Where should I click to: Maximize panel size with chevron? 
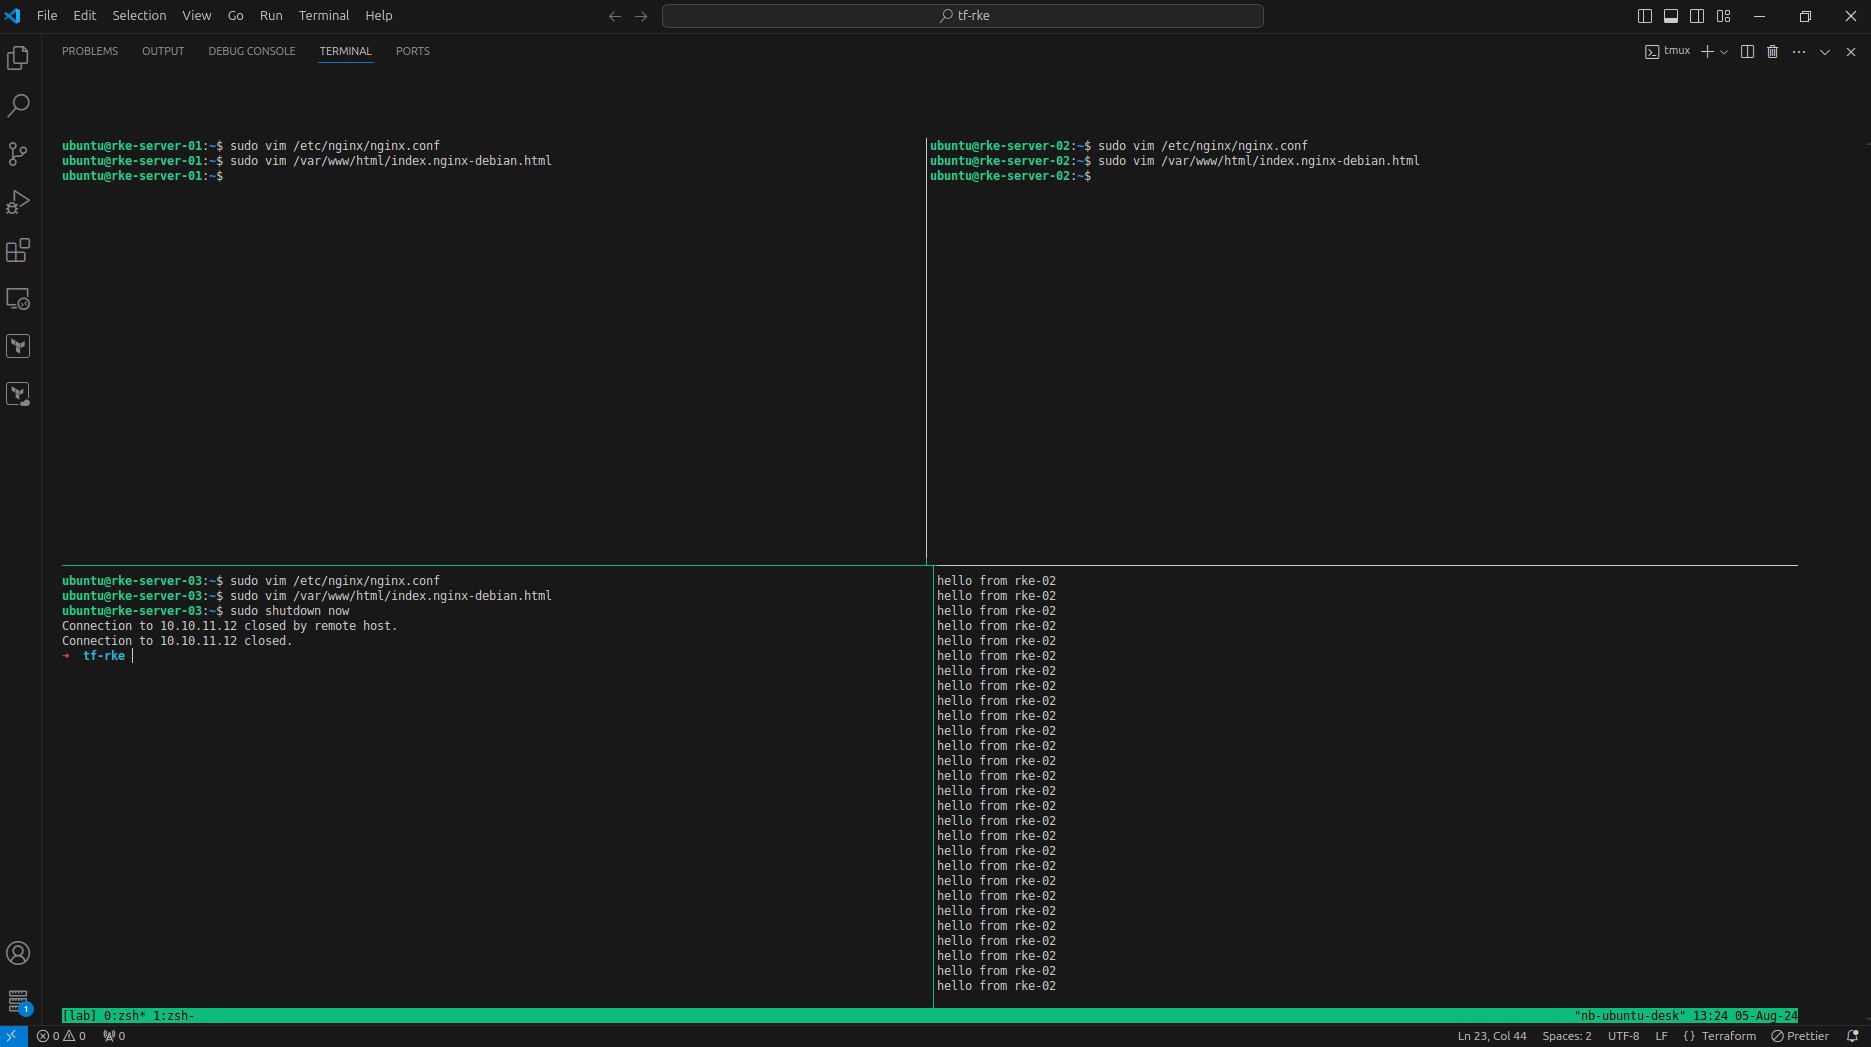pyautogui.click(x=1825, y=52)
